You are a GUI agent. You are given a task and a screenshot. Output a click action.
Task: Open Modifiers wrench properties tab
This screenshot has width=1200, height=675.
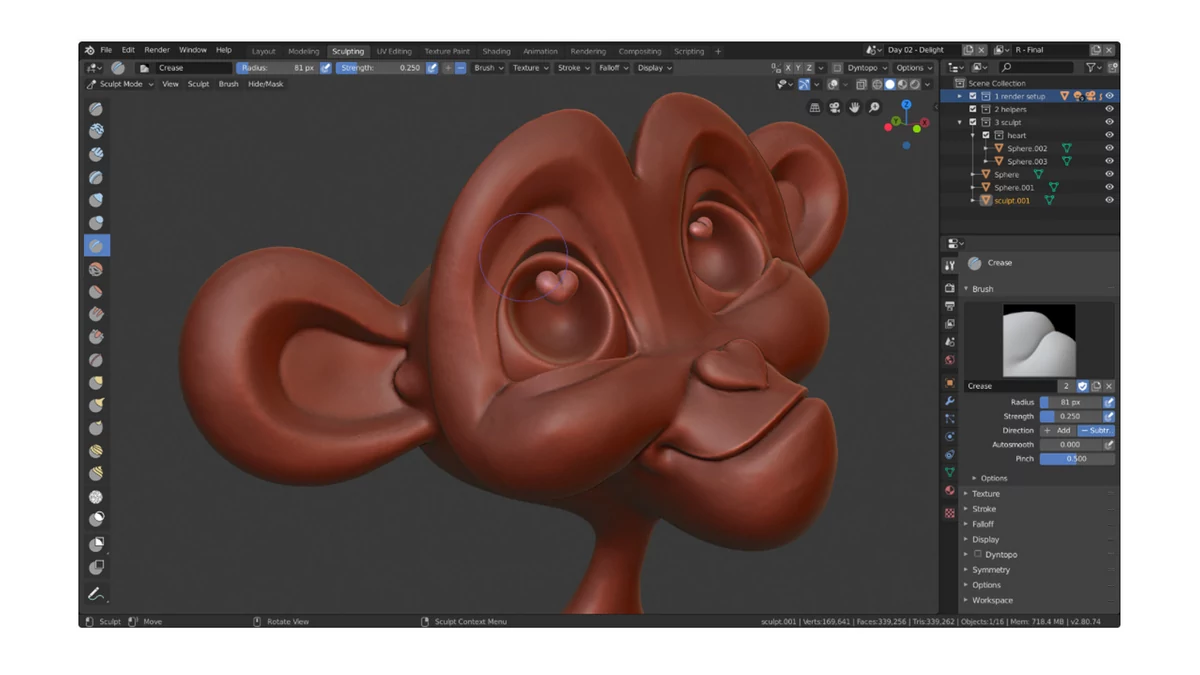tap(949, 401)
